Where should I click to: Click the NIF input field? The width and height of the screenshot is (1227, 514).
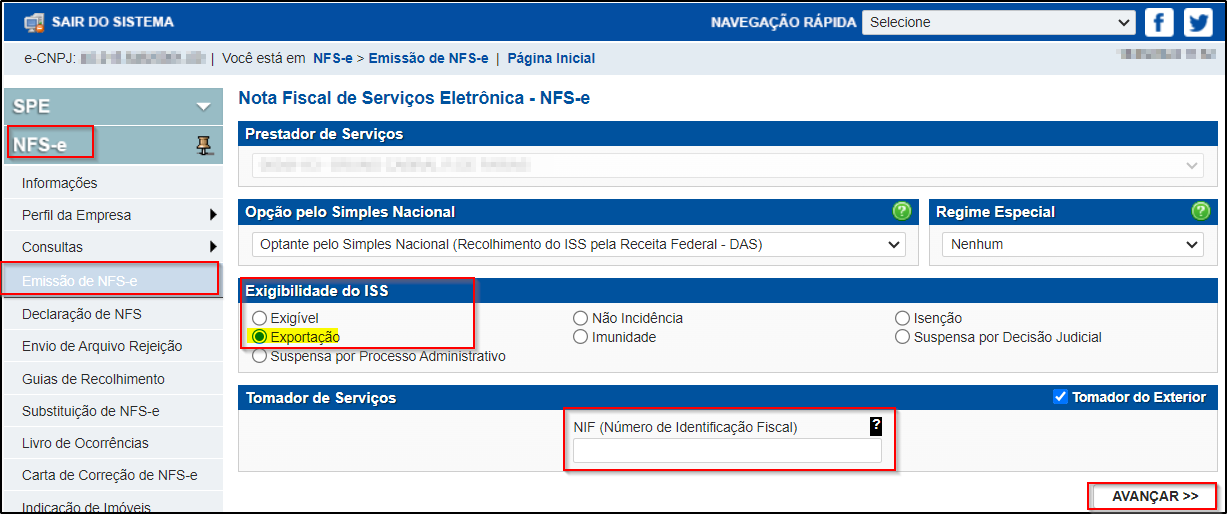coord(727,451)
